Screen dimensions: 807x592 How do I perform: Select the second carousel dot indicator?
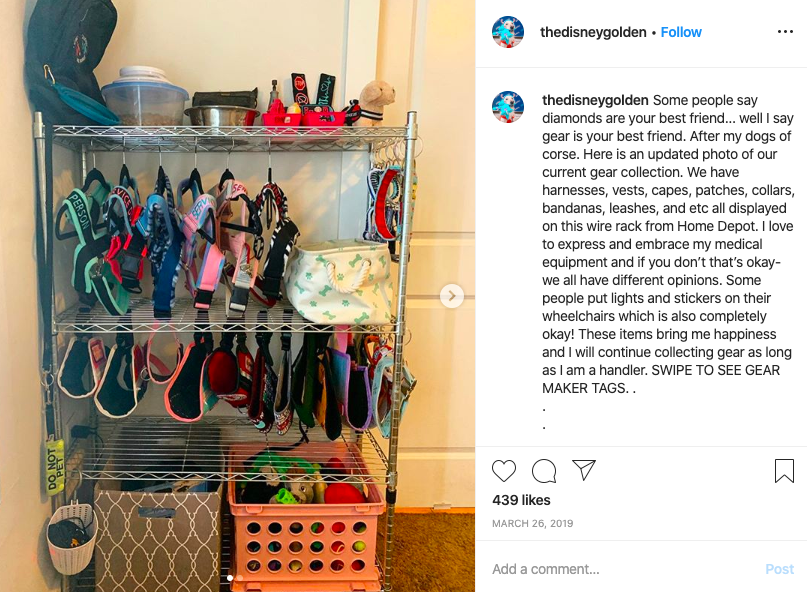tap(239, 578)
